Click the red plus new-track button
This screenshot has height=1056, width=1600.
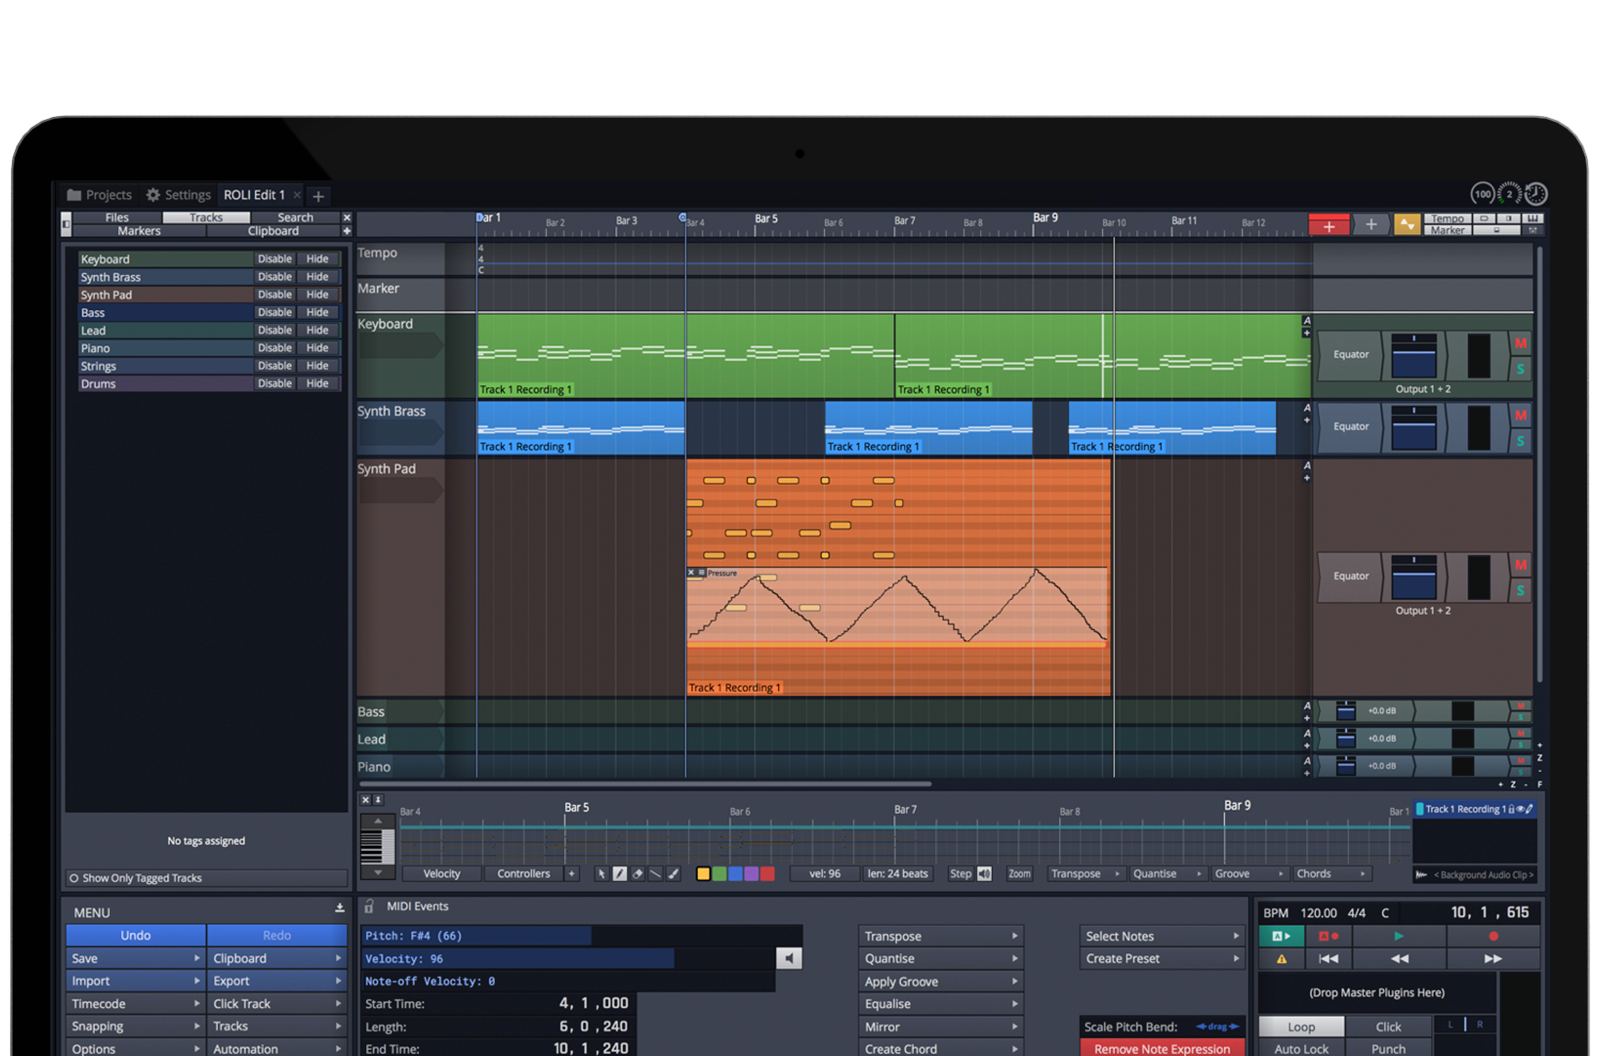coord(1328,226)
